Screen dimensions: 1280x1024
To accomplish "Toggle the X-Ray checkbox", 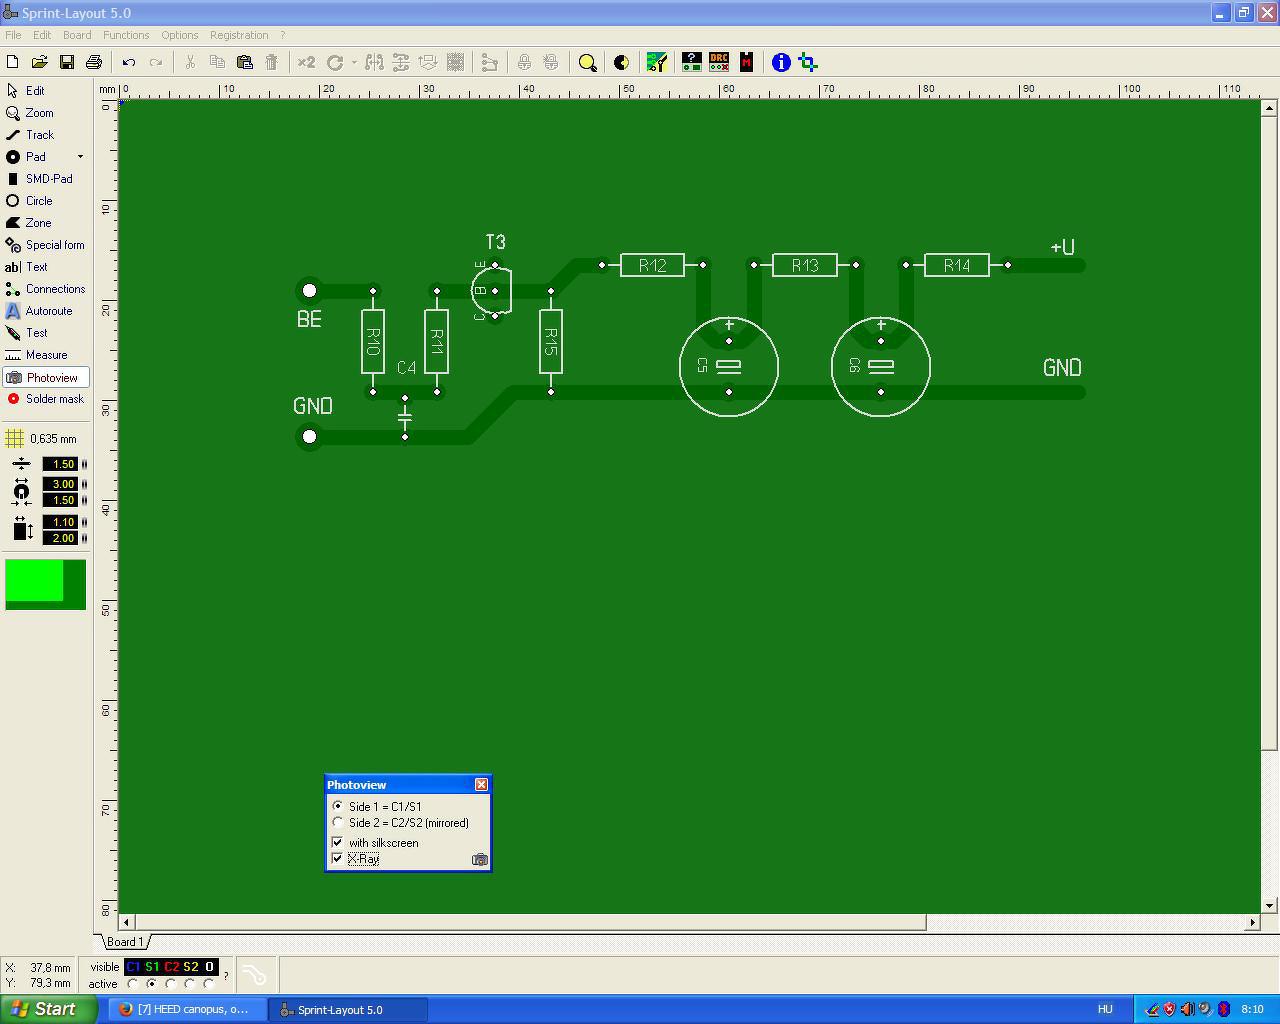I will pos(338,858).
